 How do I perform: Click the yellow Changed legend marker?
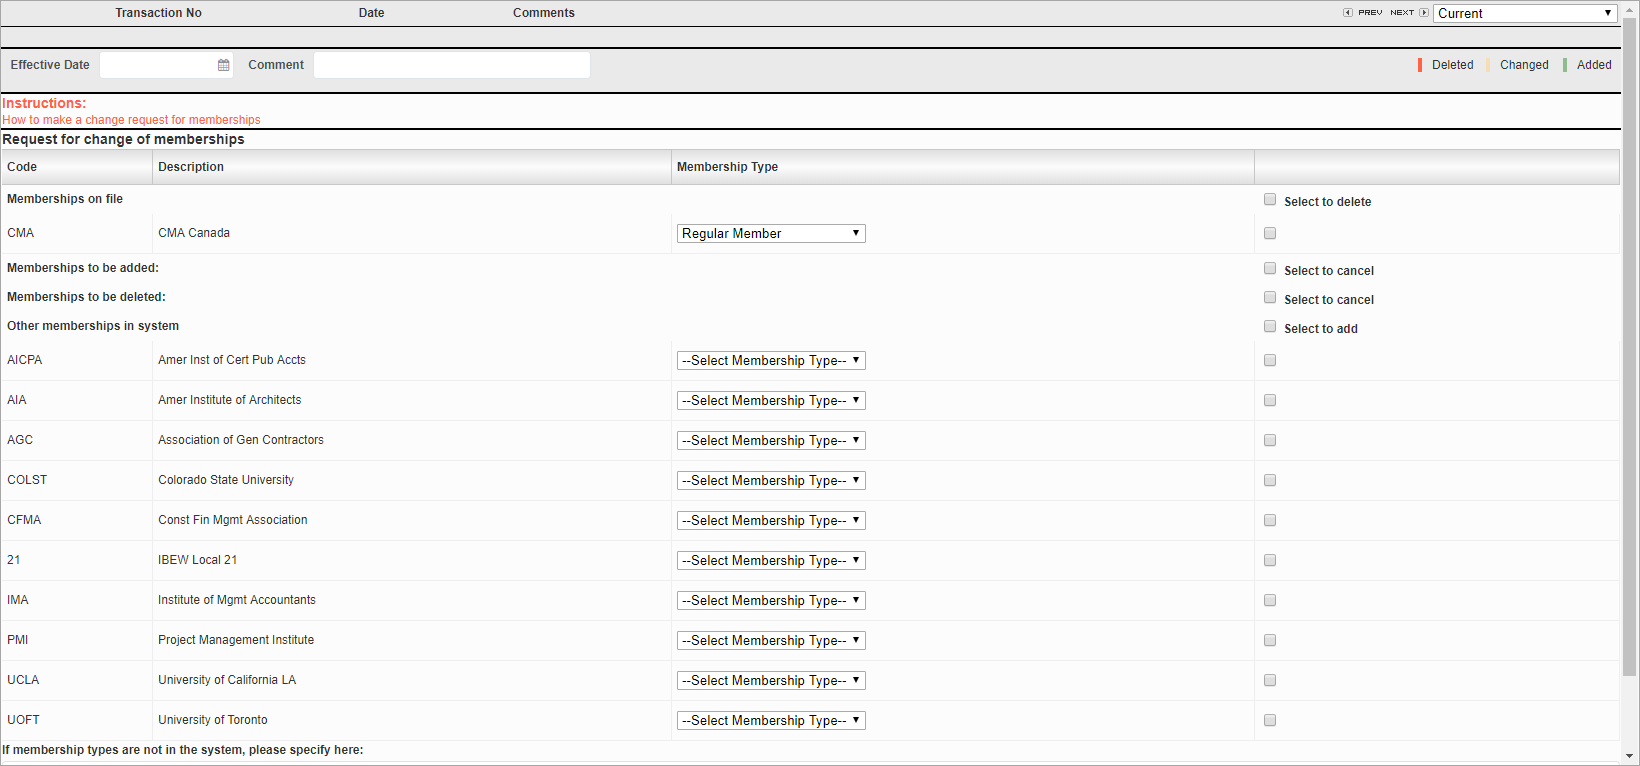pos(1488,65)
